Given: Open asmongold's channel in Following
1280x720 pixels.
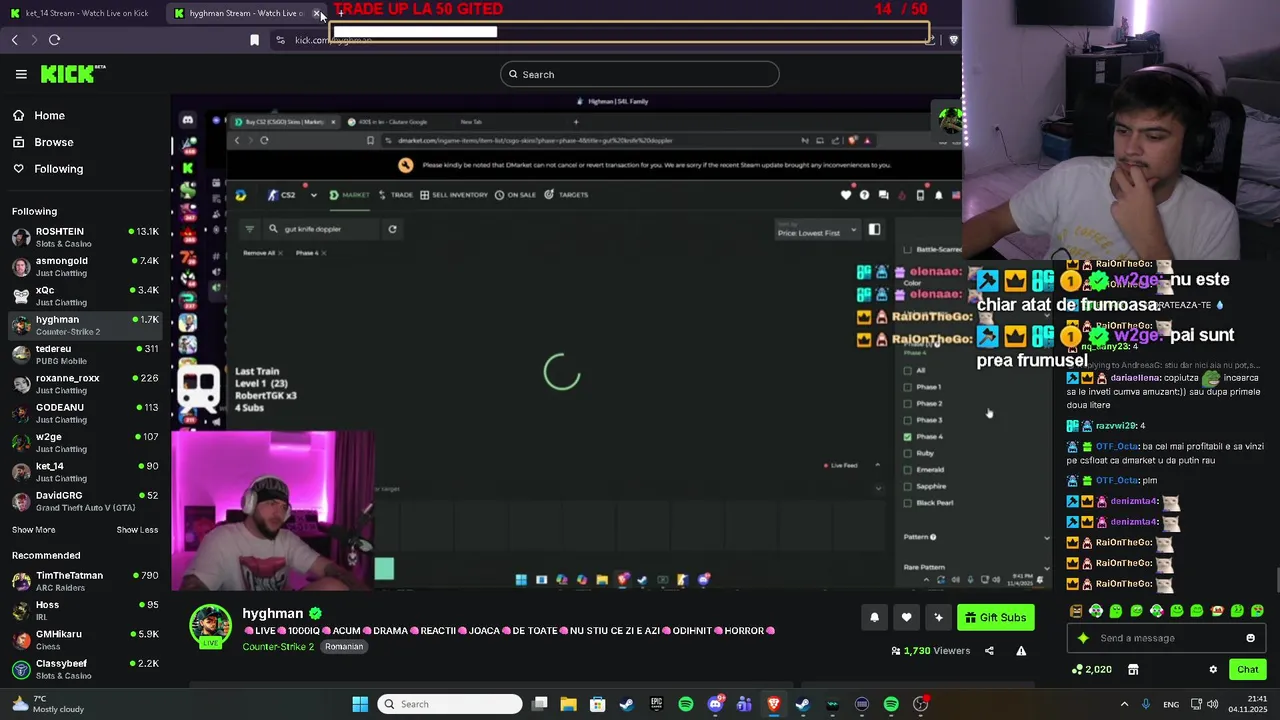Looking at the screenshot, I should (x=86, y=266).
